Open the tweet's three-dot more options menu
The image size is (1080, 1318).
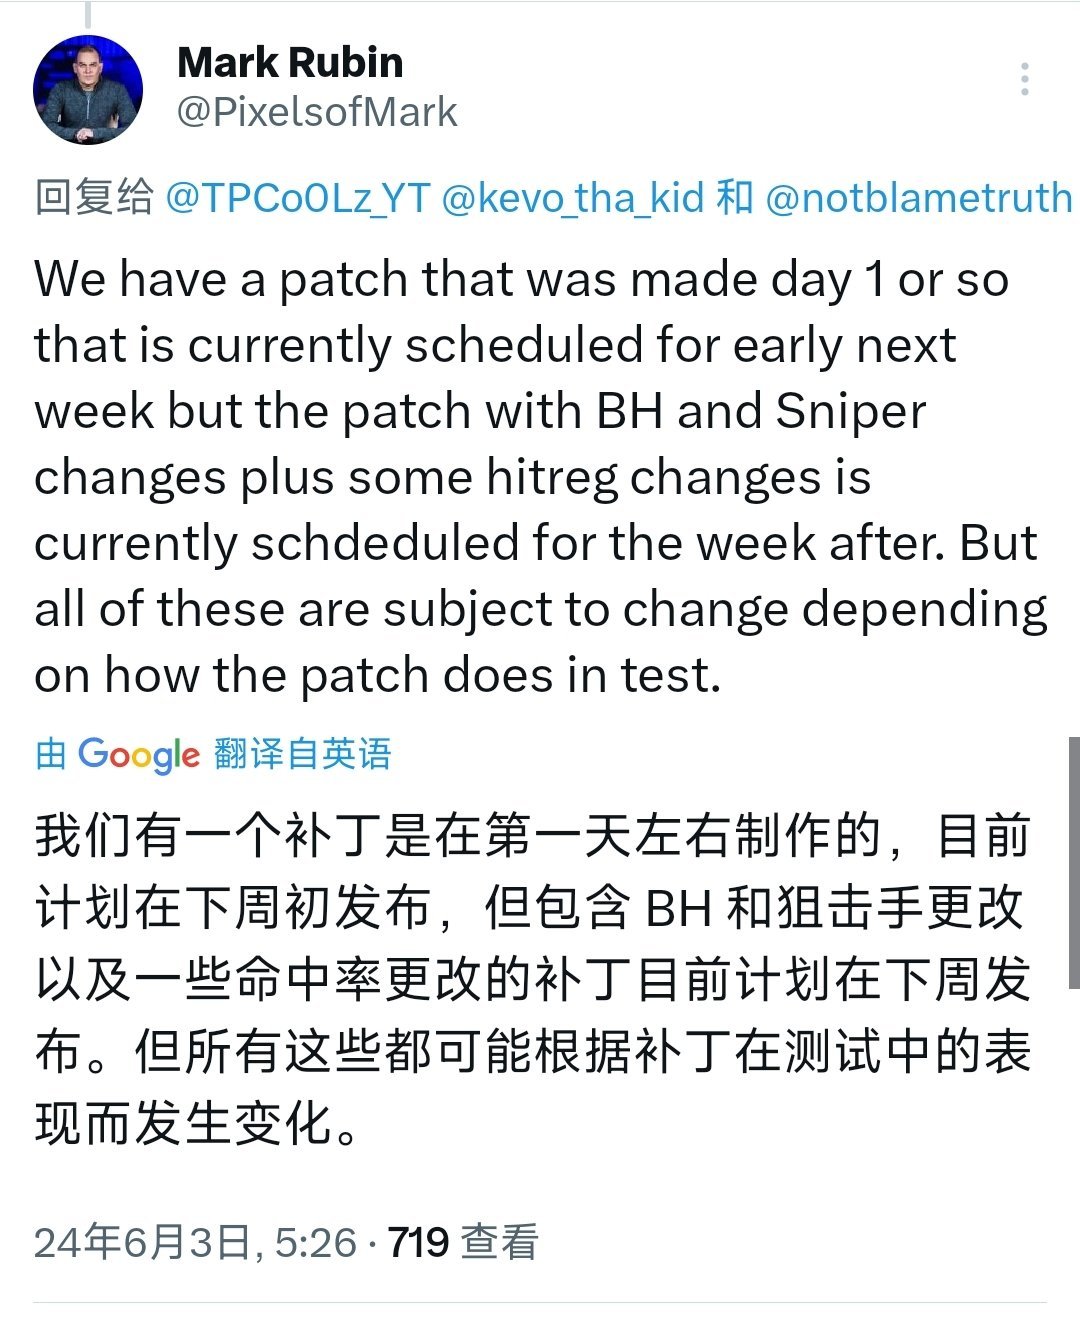click(1024, 79)
